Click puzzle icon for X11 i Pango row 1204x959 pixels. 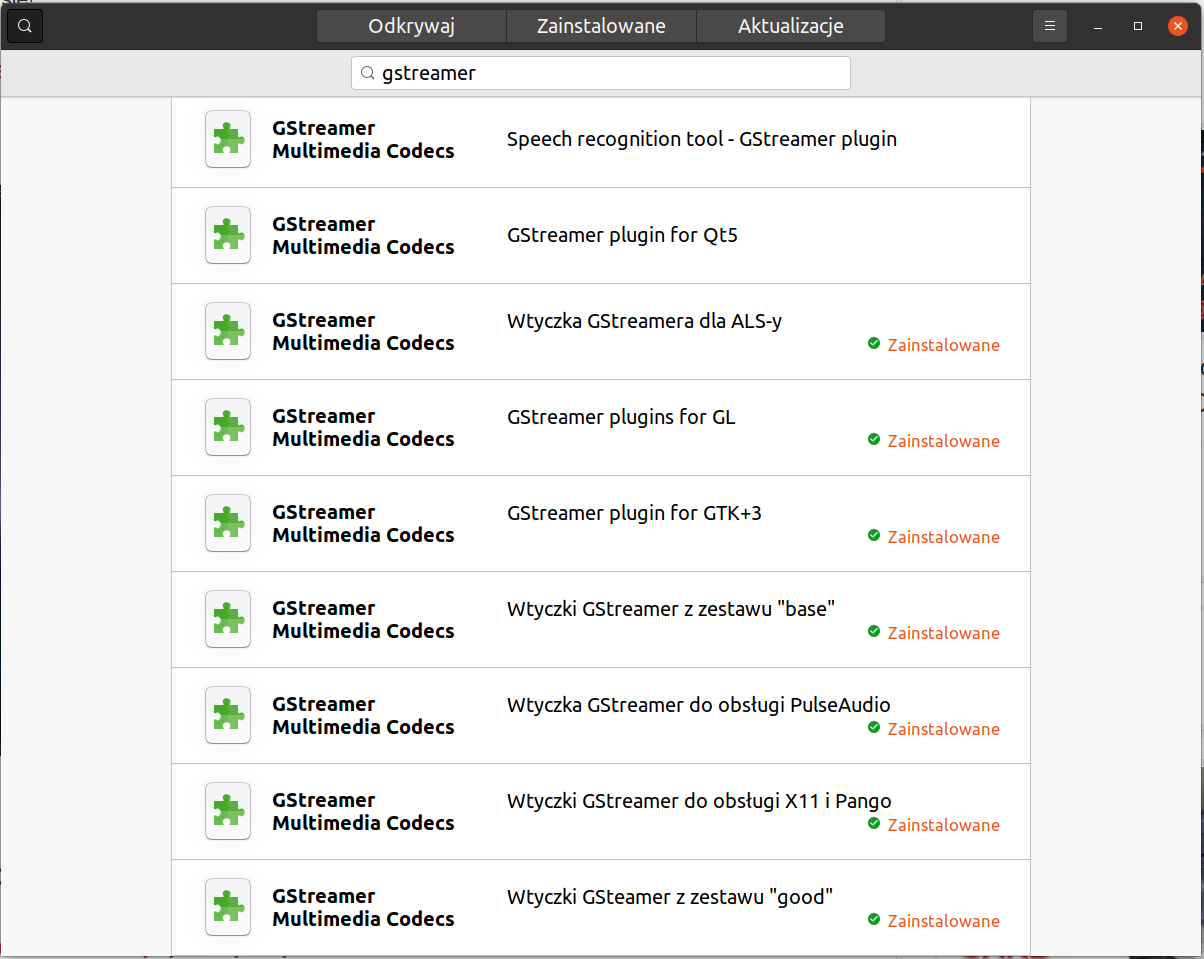coord(228,811)
